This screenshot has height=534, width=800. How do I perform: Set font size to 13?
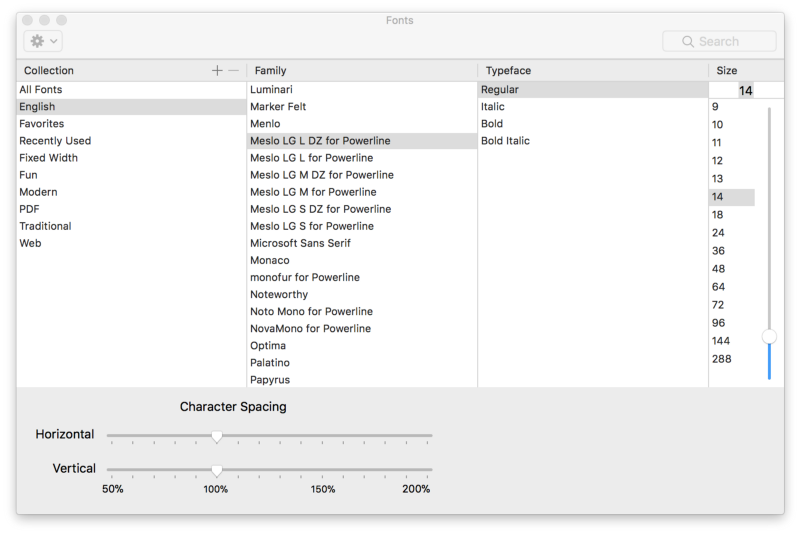point(732,179)
